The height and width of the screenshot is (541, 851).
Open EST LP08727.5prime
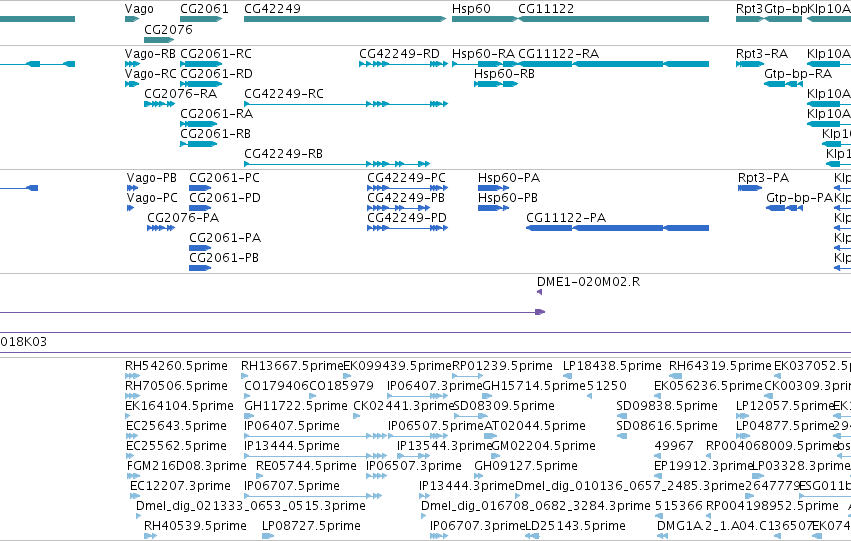[312, 526]
